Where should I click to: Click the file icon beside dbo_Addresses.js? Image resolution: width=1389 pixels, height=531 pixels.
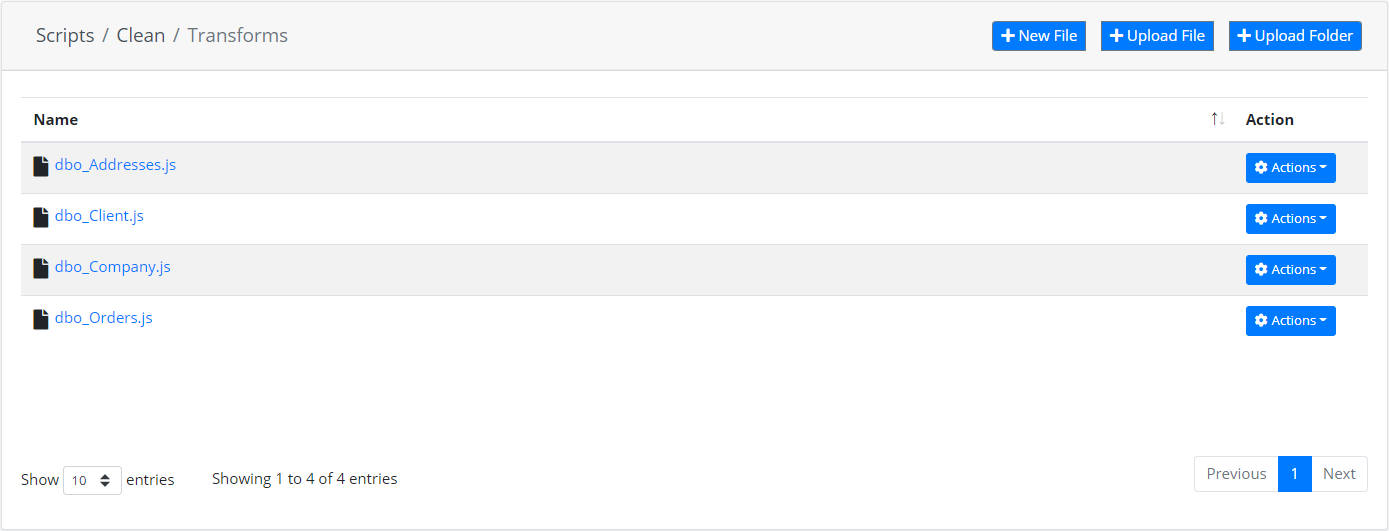(41, 166)
